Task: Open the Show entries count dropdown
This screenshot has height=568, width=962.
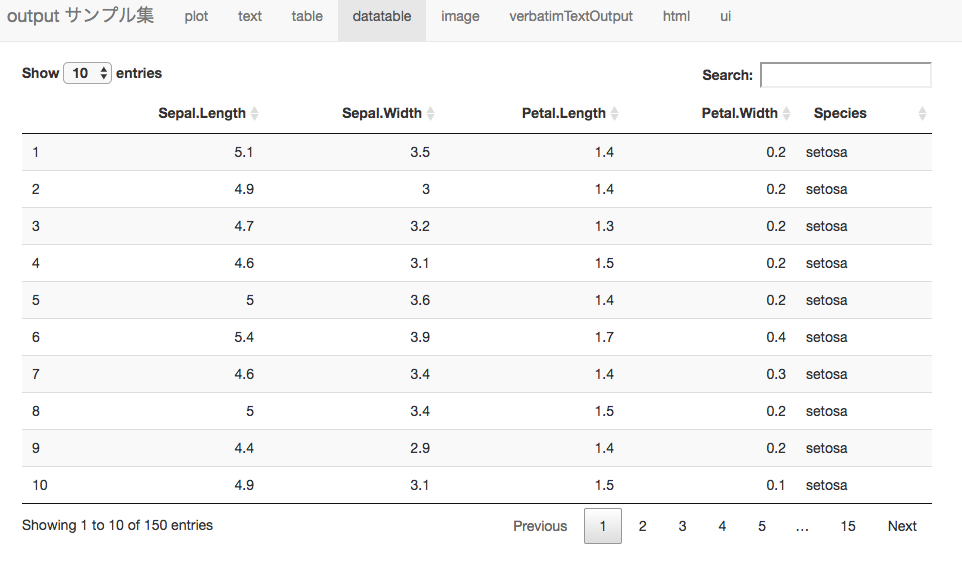Action: (87, 74)
